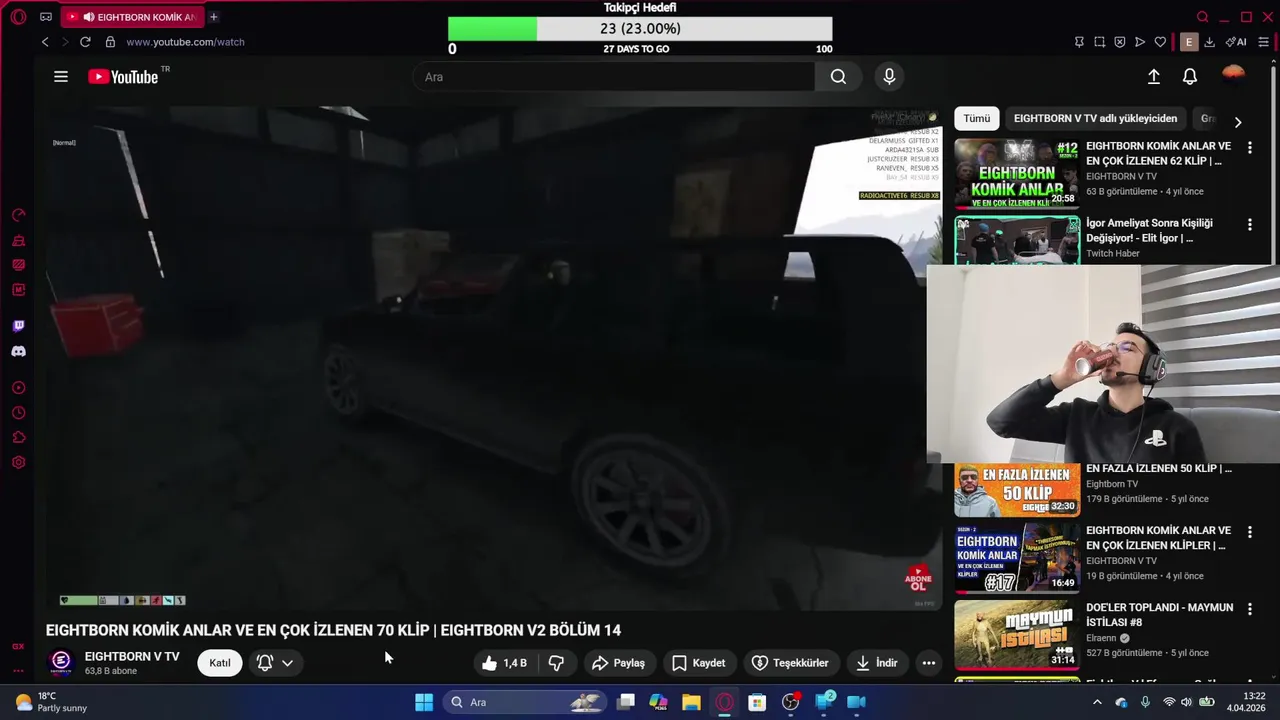Open YouTube upload/create icon
The height and width of the screenshot is (720, 1280).
pos(1153,77)
